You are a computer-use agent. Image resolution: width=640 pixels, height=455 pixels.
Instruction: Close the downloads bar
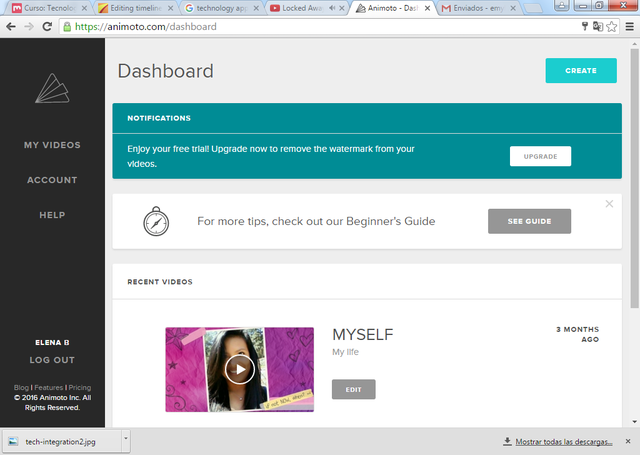click(628, 441)
